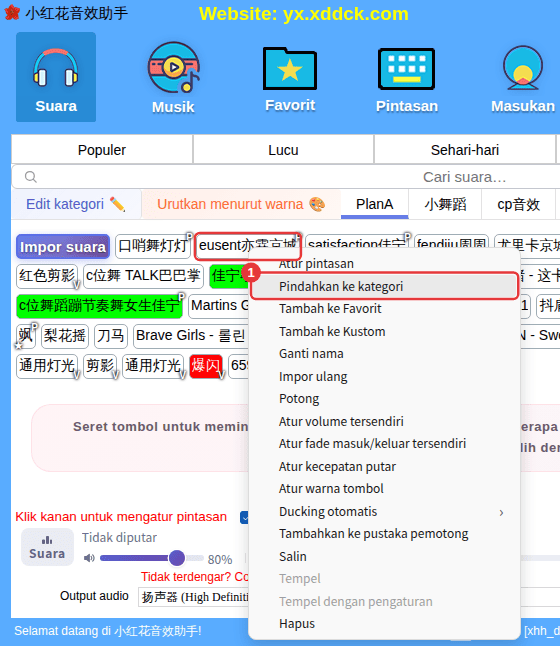Select the 小舞蹈 category tab
The image size is (560, 646).
coord(445,204)
